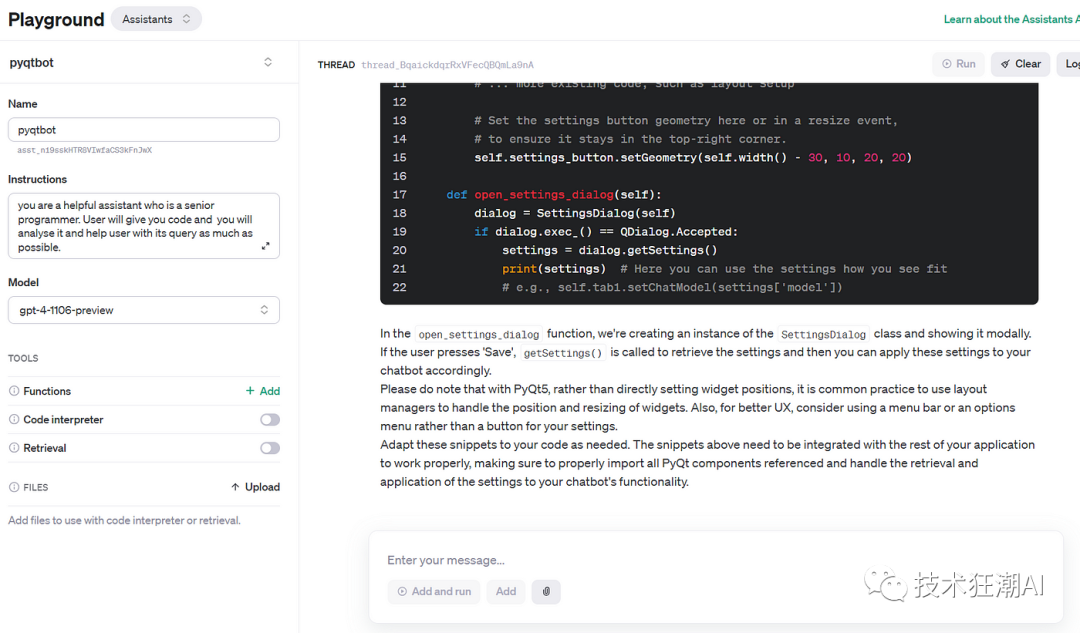Click the getSettings() inline code in response
Viewport: 1080px width, 633px height.
pos(563,353)
